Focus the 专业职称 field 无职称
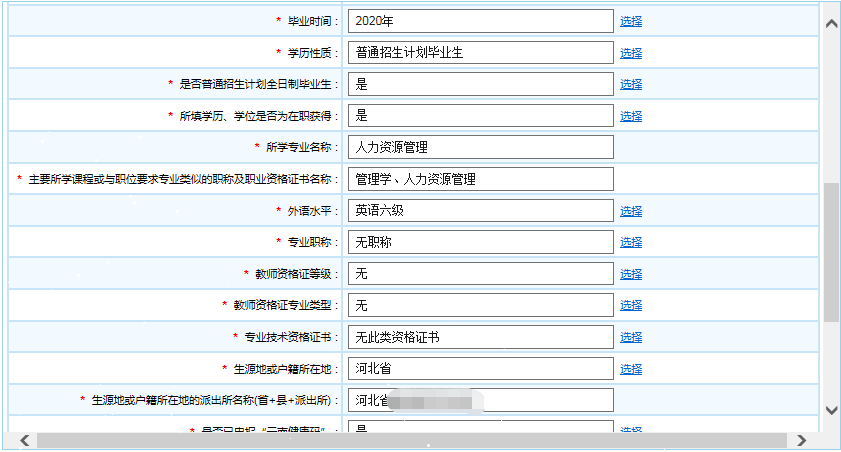Screen dimensions: 841x452 pos(481,242)
